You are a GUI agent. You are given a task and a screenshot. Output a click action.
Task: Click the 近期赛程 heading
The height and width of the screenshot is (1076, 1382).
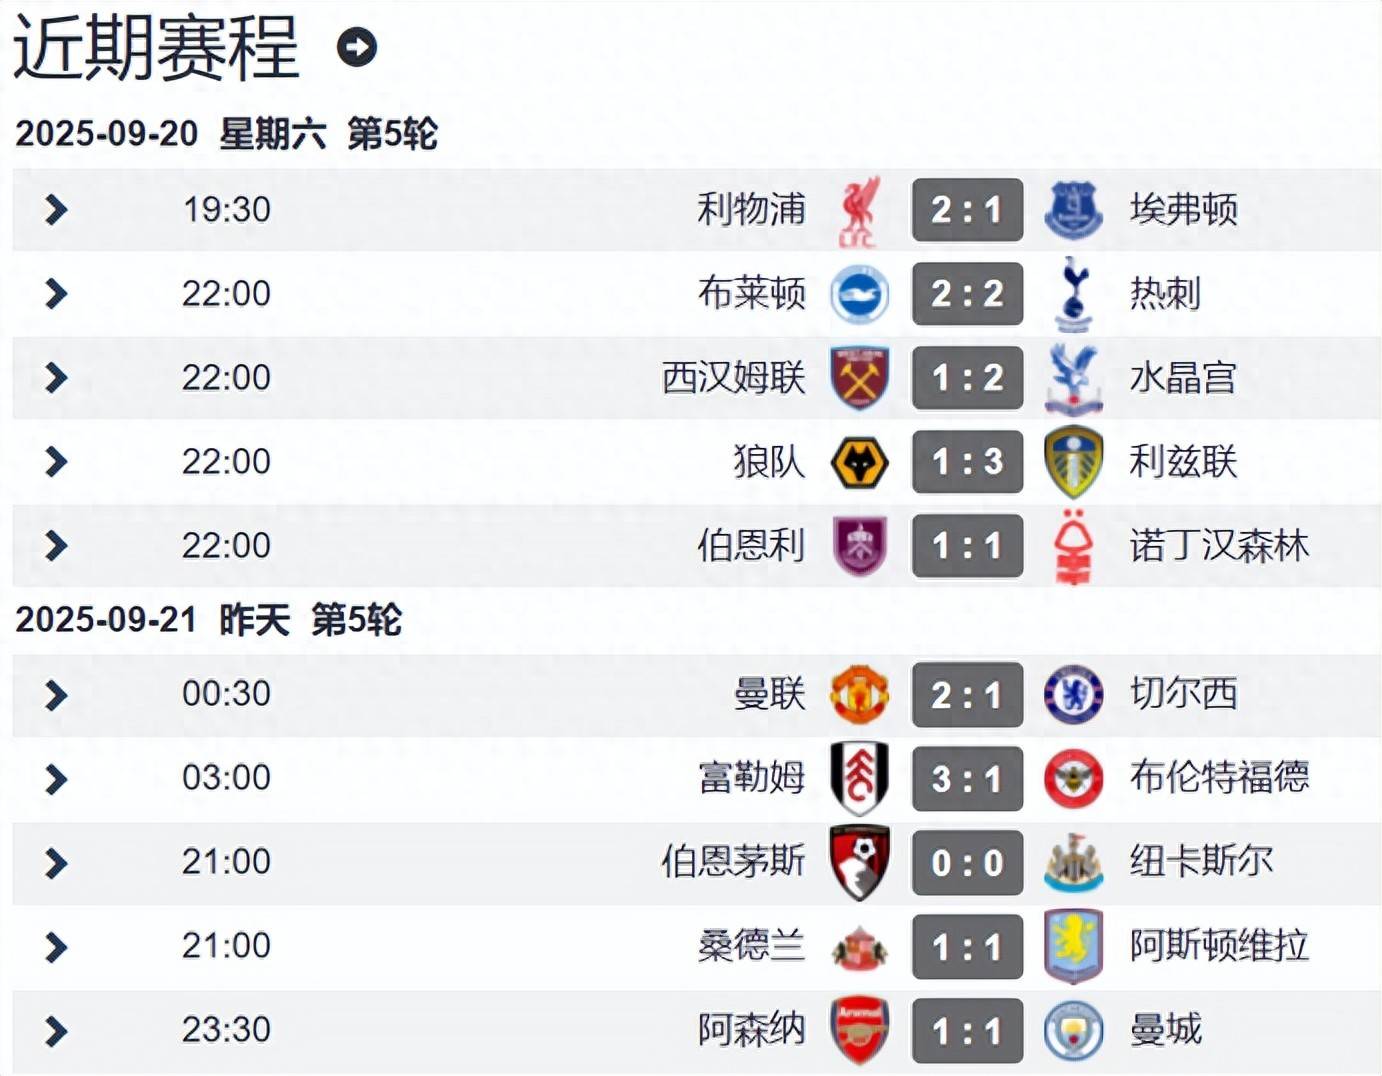(156, 47)
